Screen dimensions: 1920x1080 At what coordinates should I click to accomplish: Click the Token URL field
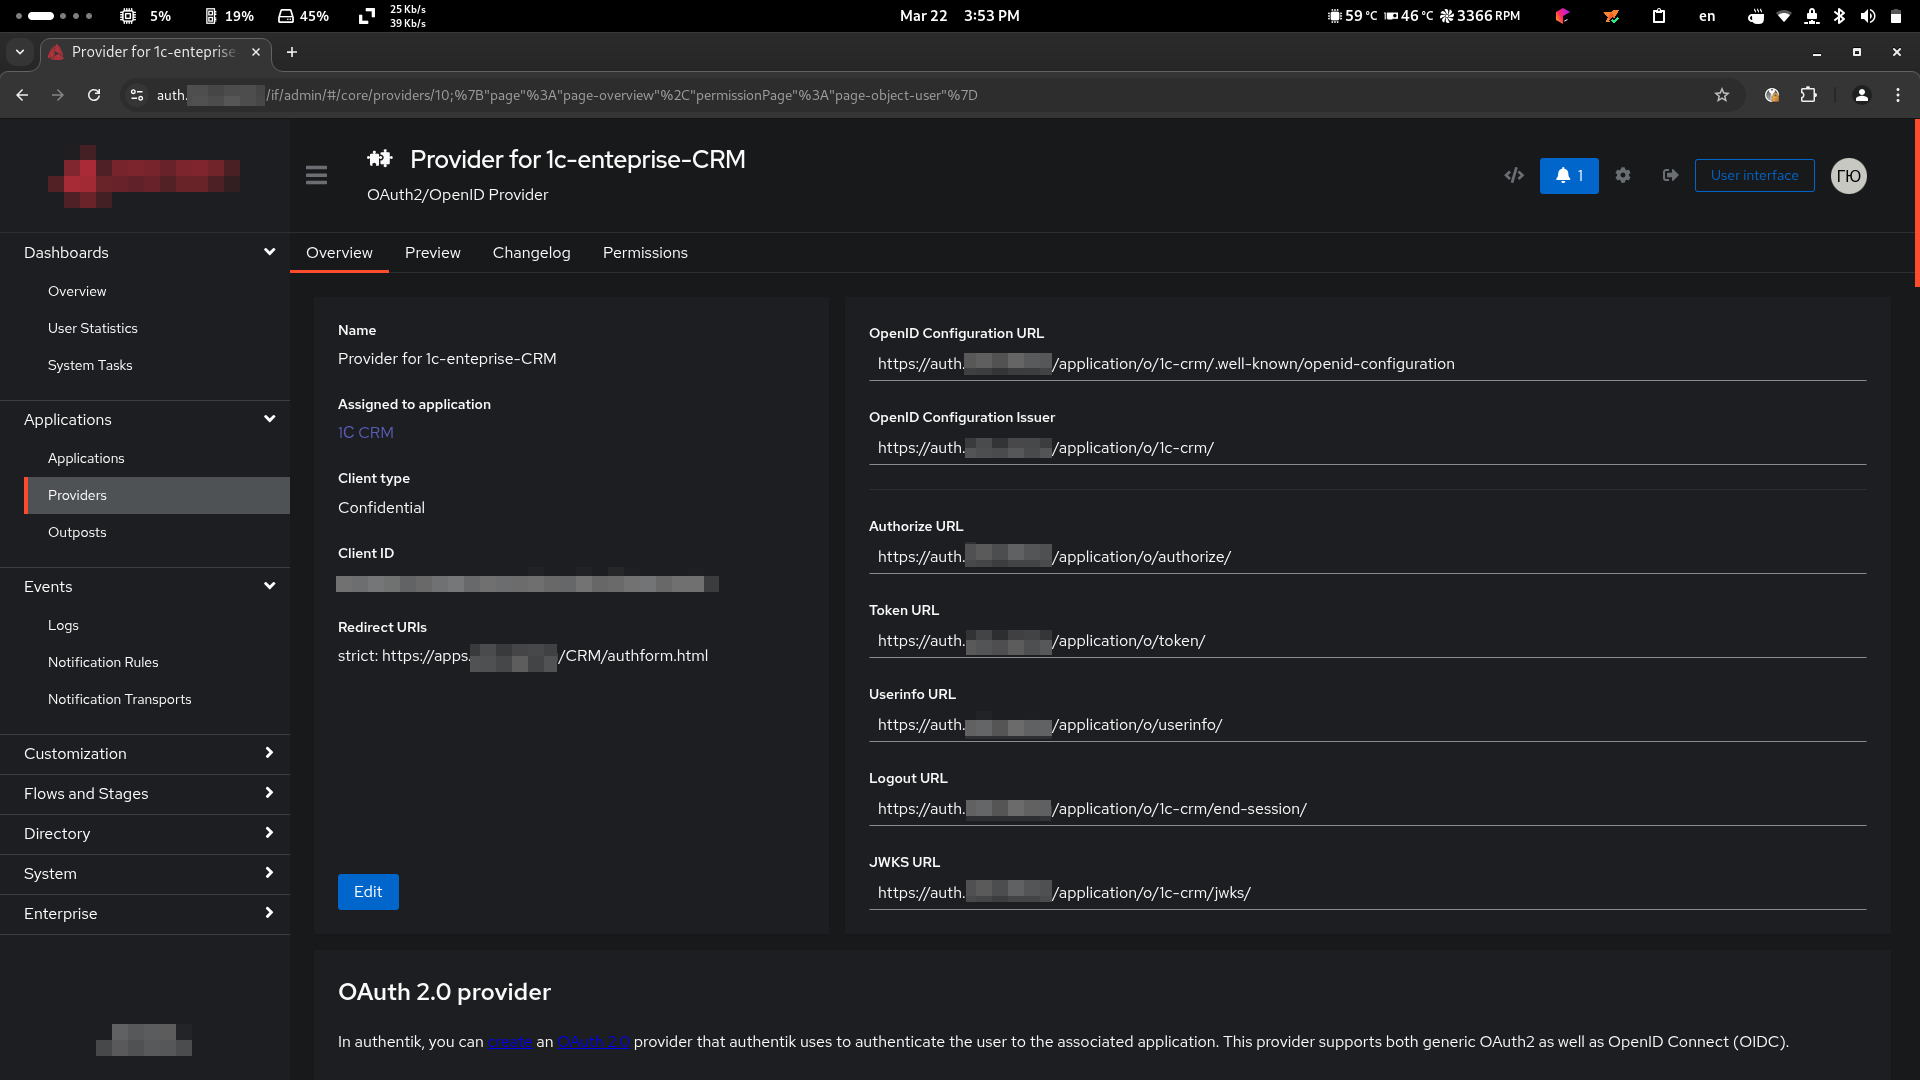[x=1366, y=641]
